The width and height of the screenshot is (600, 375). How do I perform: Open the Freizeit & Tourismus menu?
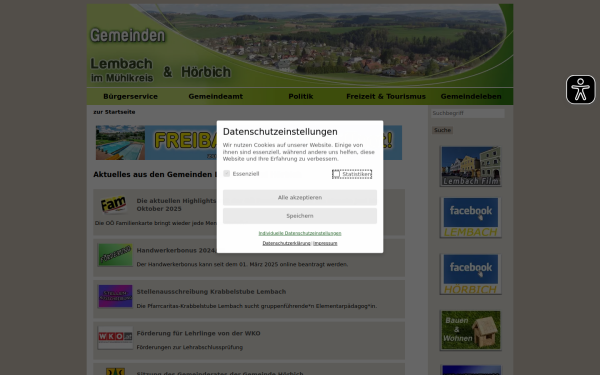pyautogui.click(x=386, y=96)
